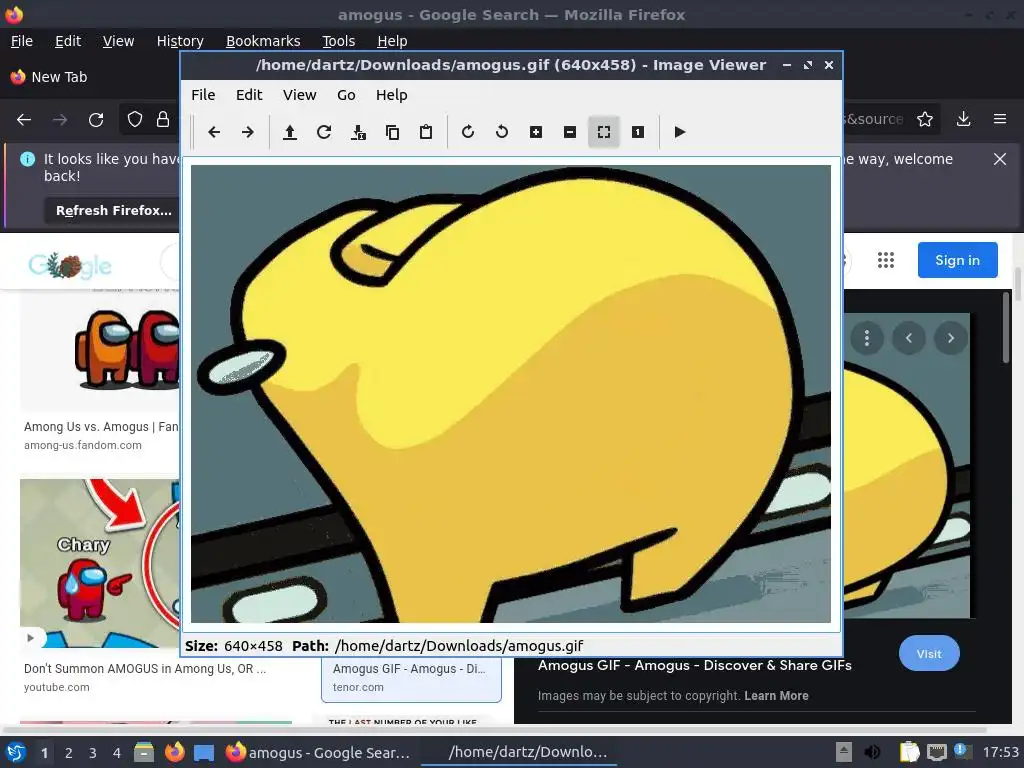Open image preview three-dot options menu
Viewport: 1024px width, 768px height.
pos(867,338)
